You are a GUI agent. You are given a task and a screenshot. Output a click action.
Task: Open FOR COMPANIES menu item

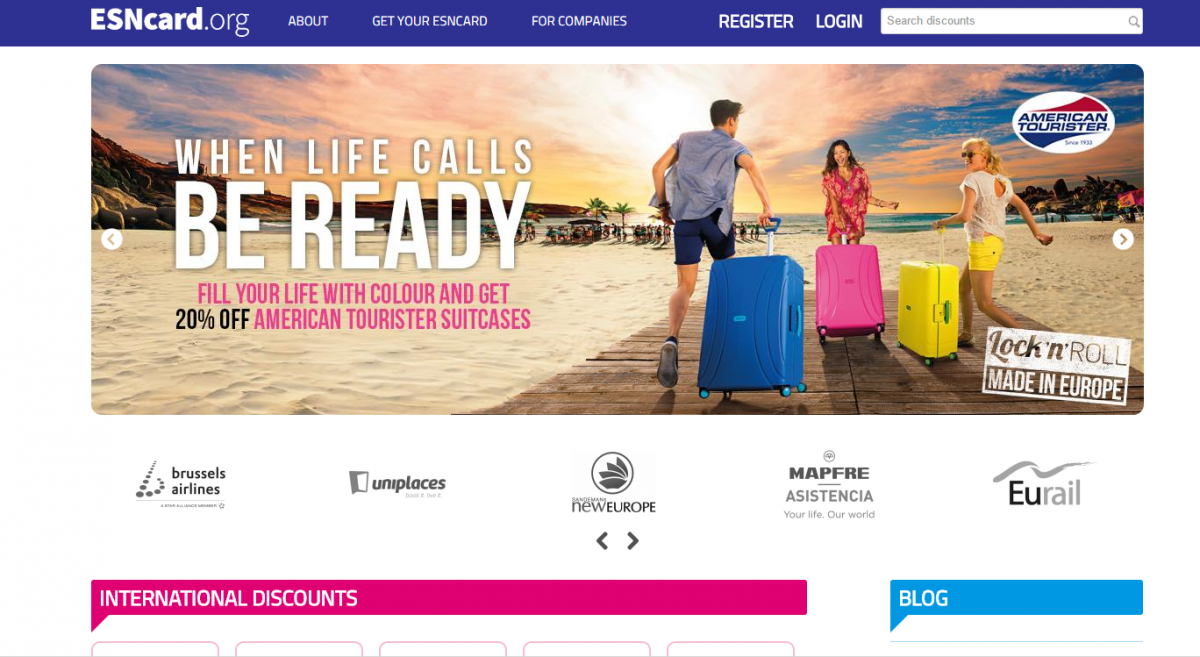(x=579, y=21)
